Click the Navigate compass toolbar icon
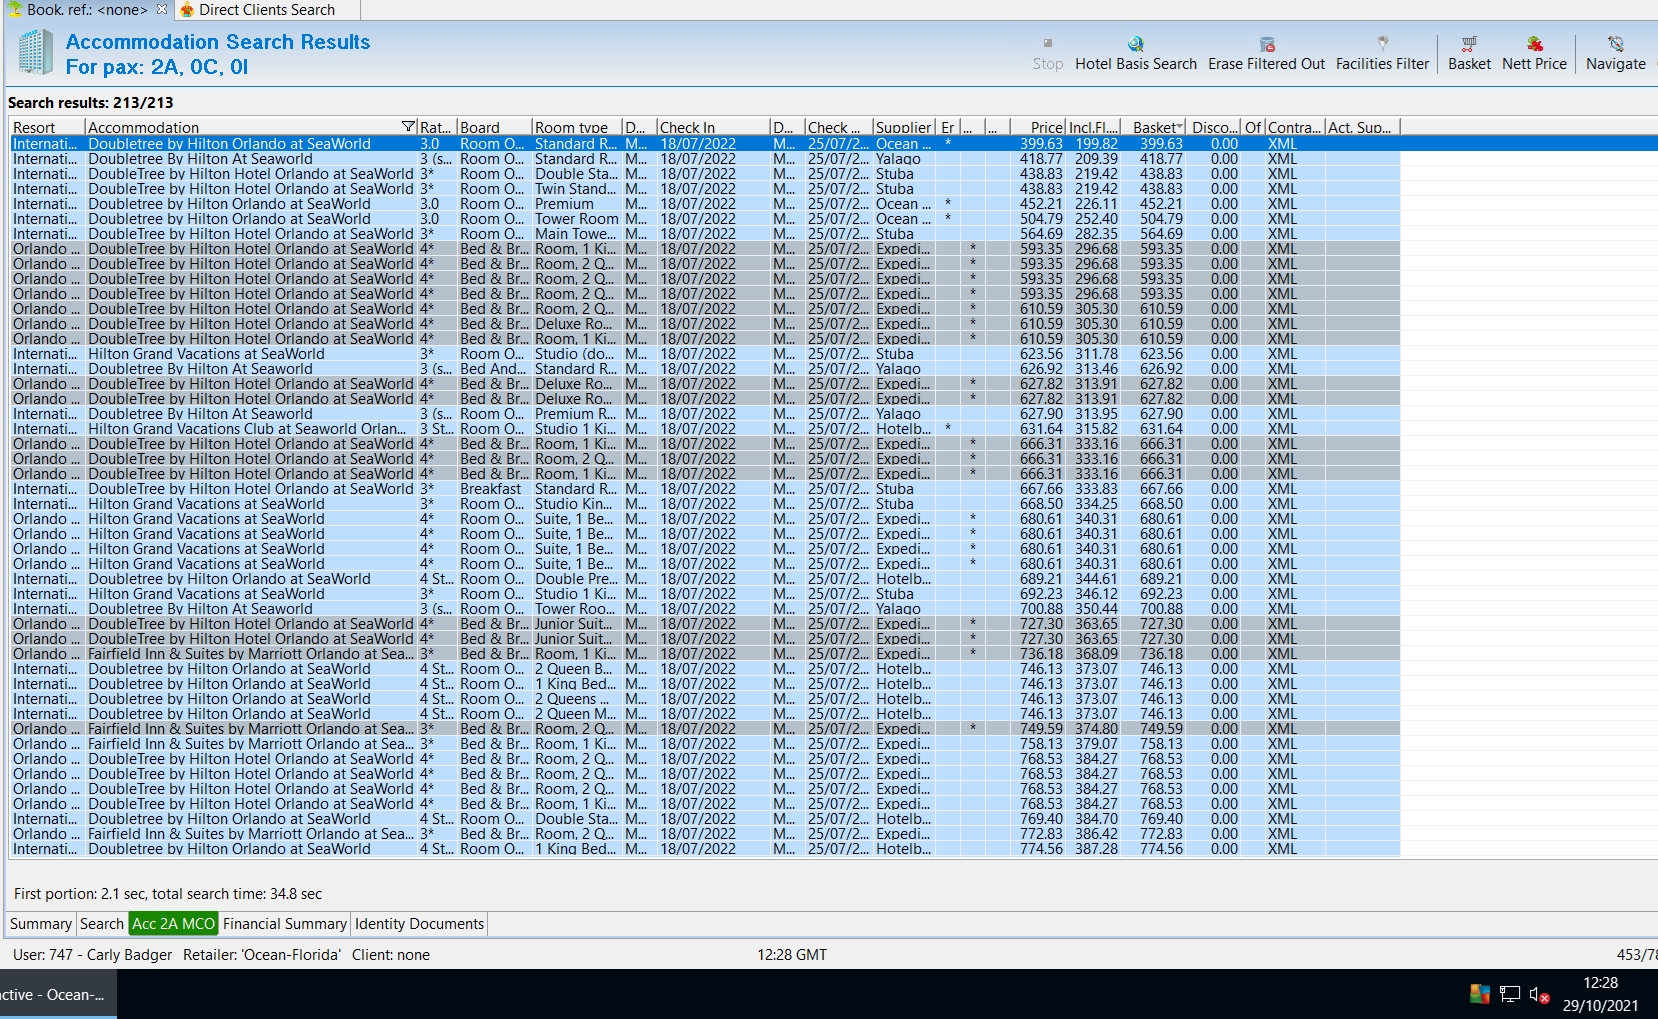The width and height of the screenshot is (1658, 1019). point(1616,43)
